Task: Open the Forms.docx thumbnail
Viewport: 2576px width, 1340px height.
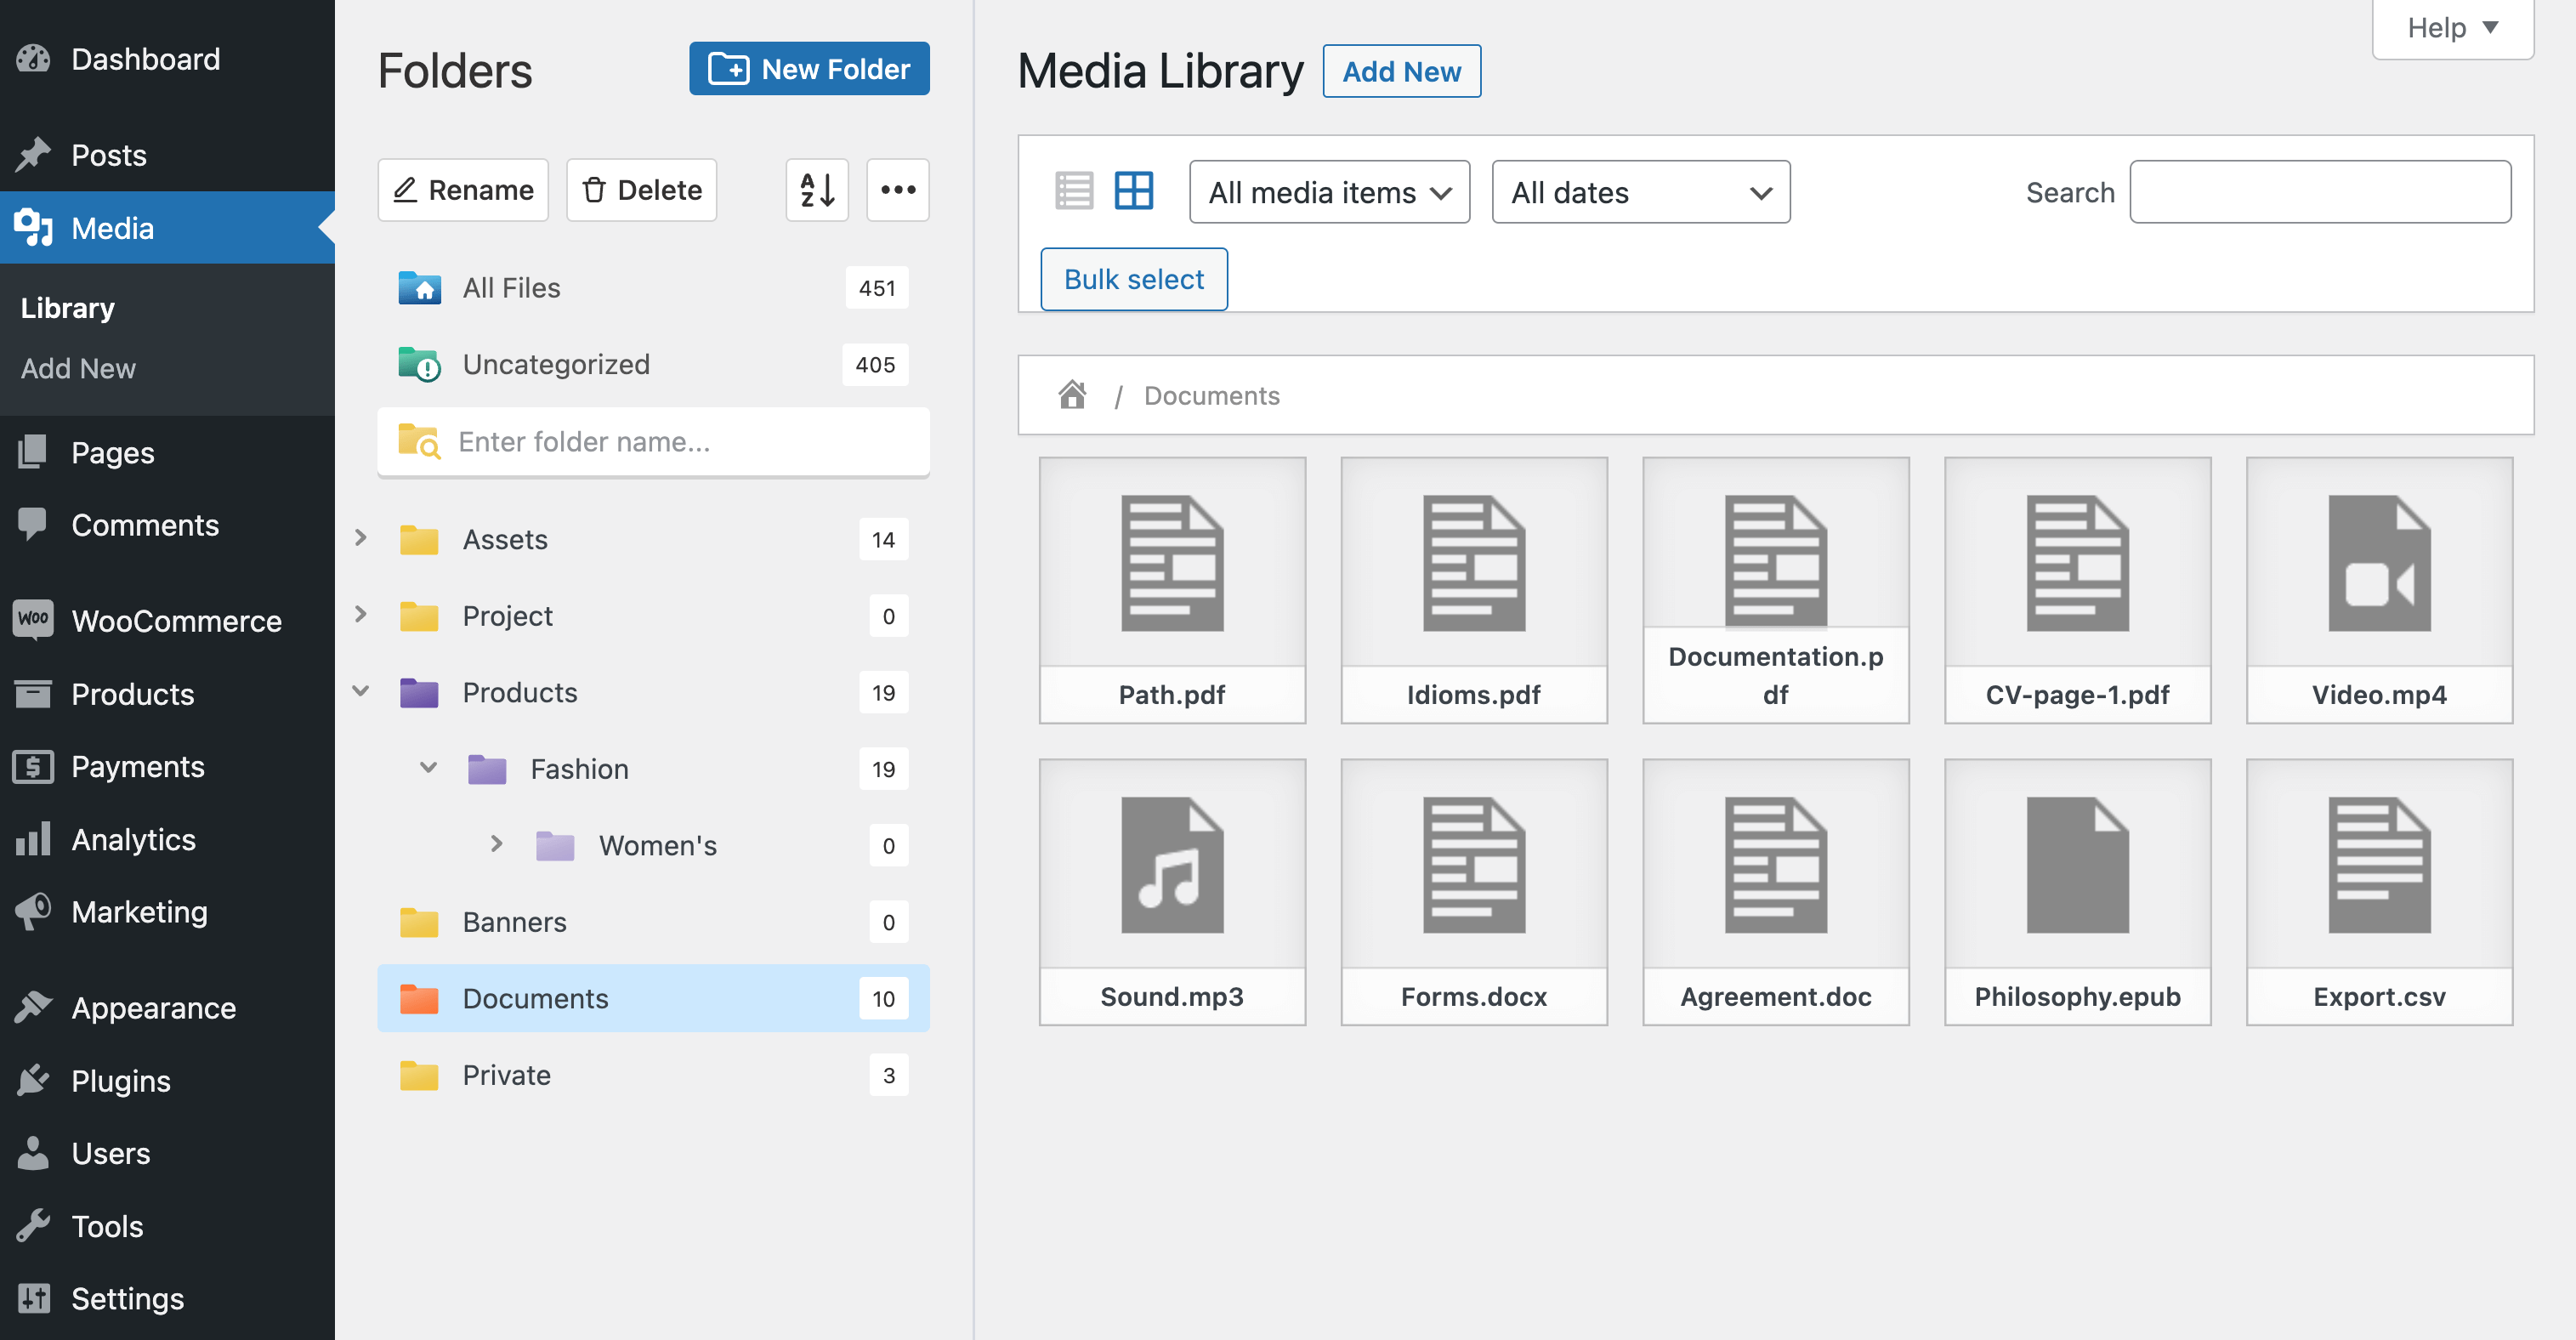Action: [x=1474, y=892]
